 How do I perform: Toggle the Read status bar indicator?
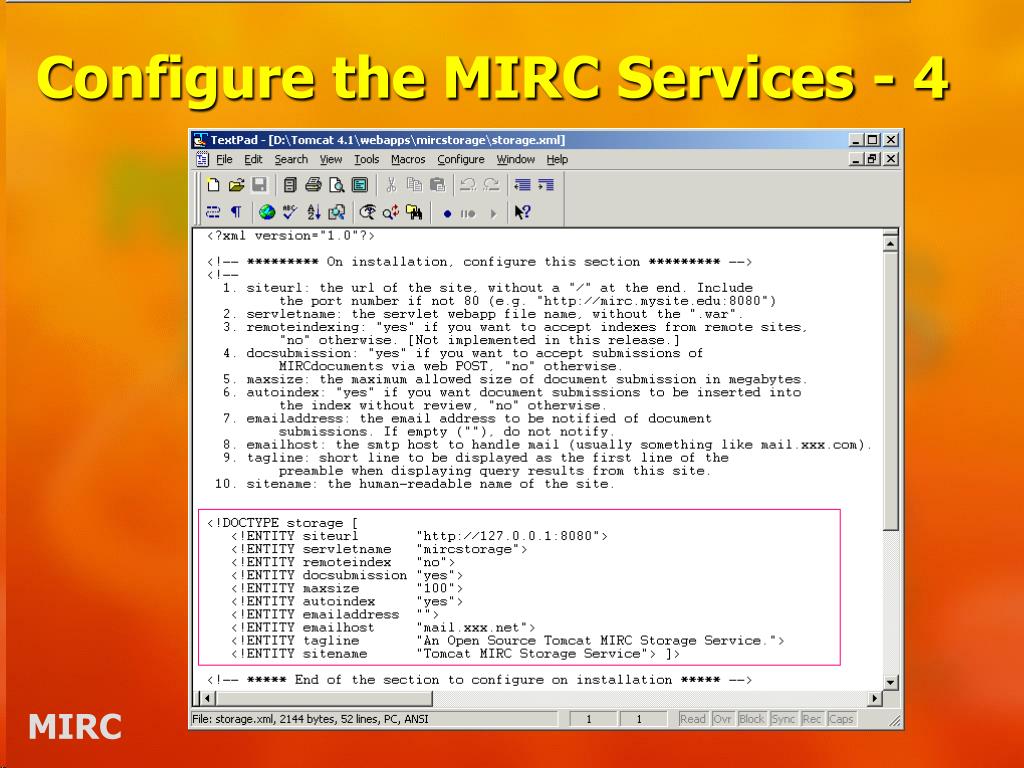693,719
